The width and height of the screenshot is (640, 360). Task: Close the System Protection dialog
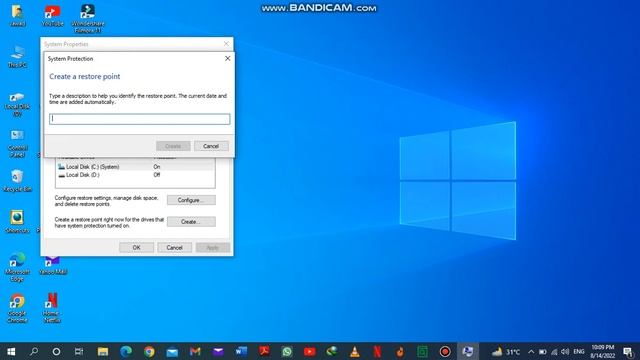(x=227, y=59)
